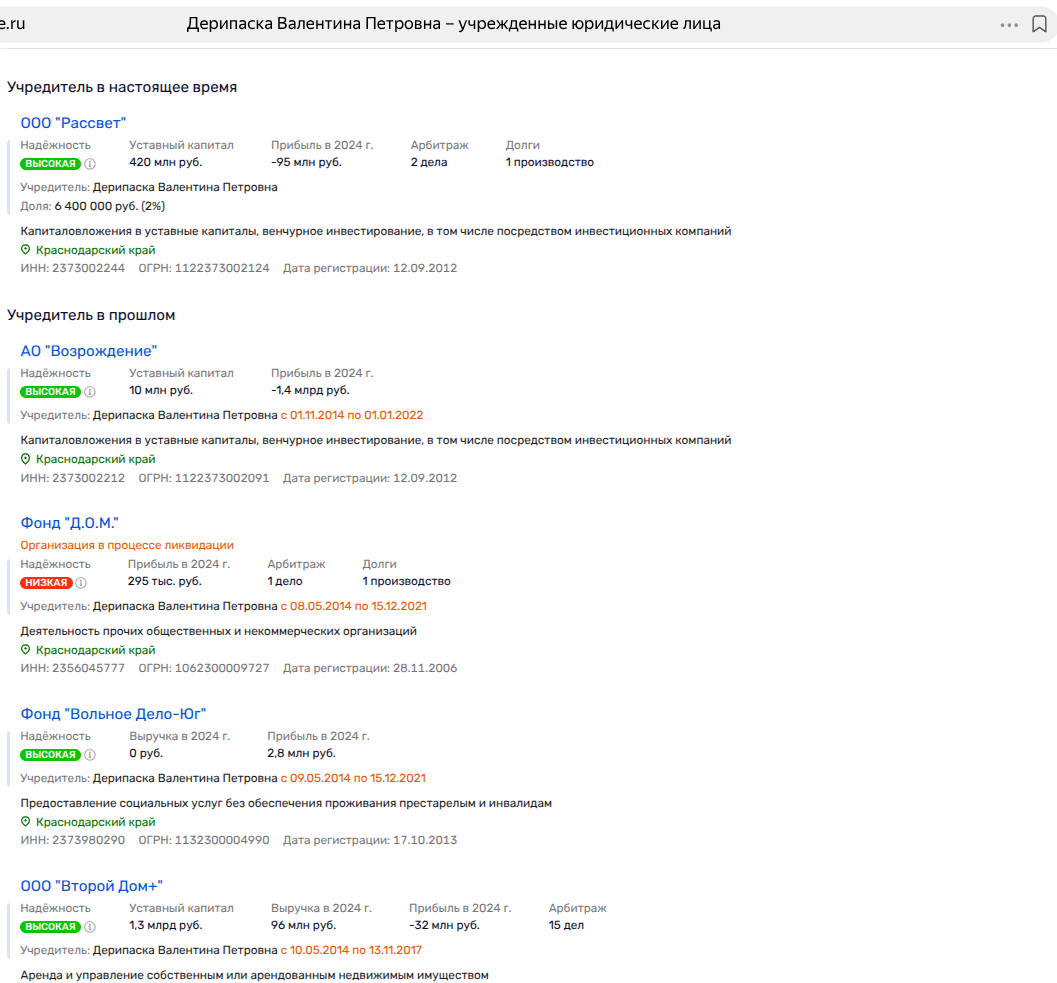Open АО "Возрождение" company link
Screen dimensions: 1057x983
[89, 351]
